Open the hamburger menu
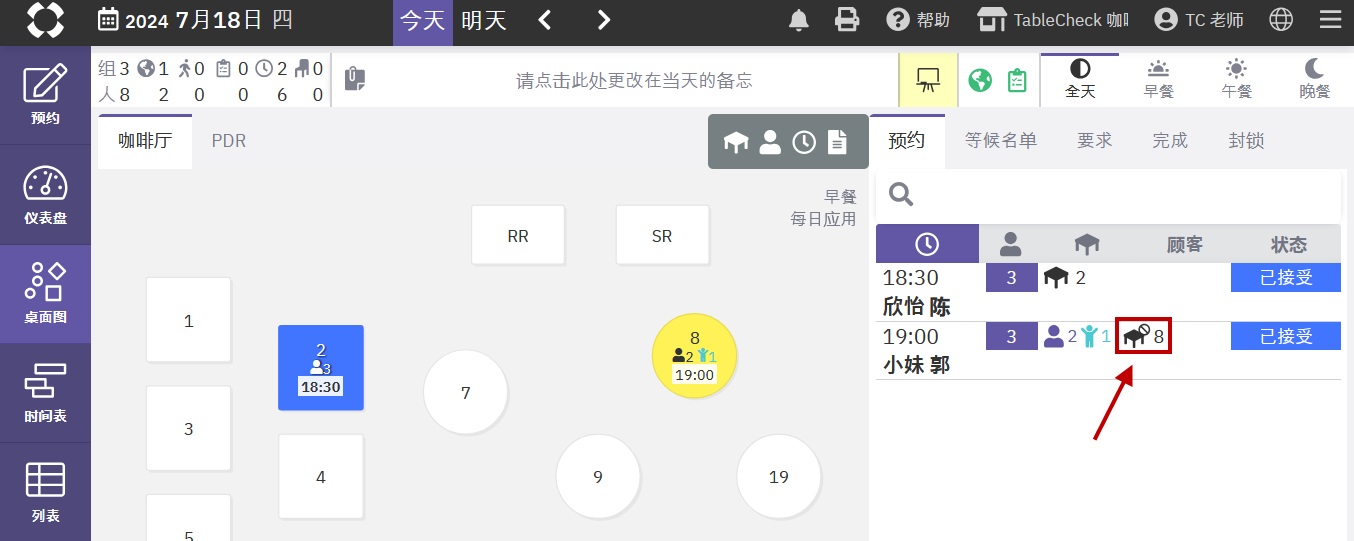 click(x=1330, y=20)
